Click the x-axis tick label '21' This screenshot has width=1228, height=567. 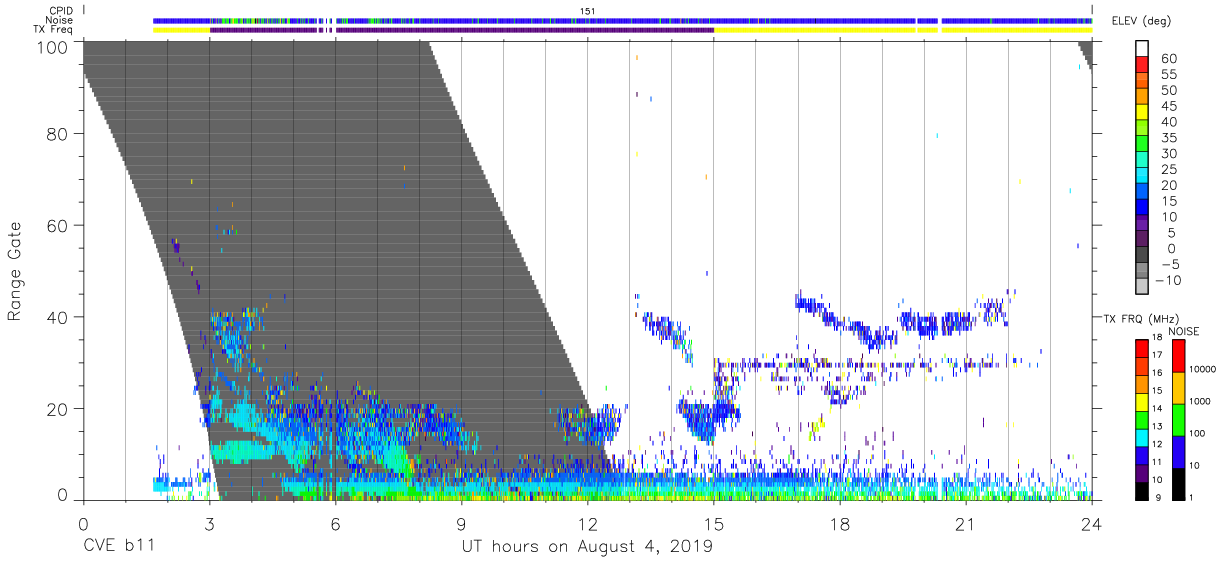[966, 523]
